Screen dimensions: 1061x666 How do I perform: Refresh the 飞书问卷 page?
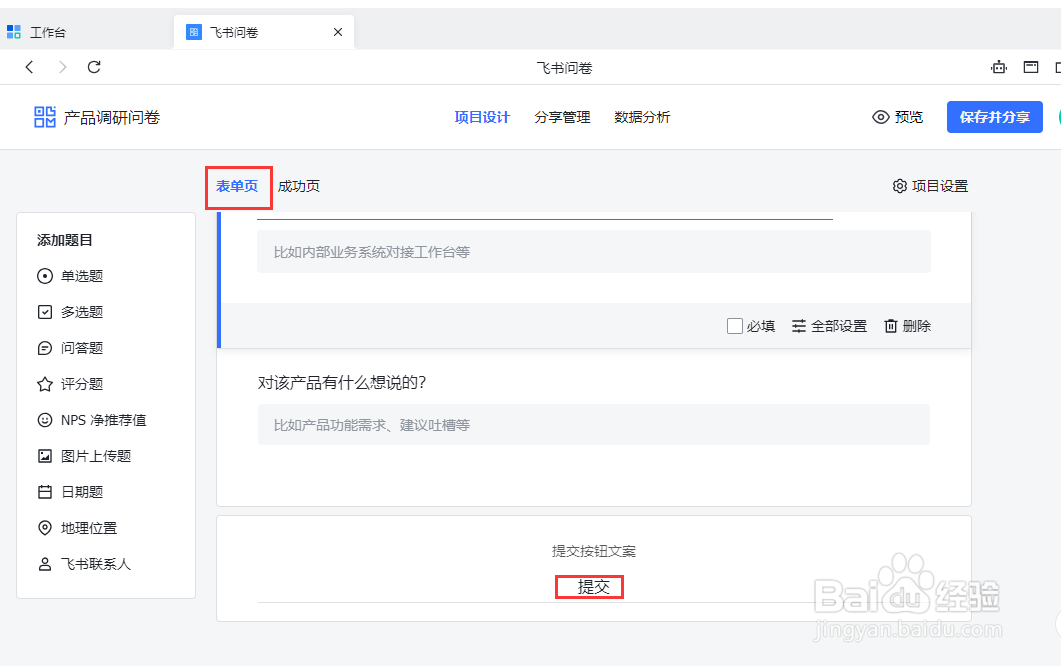tap(93, 67)
